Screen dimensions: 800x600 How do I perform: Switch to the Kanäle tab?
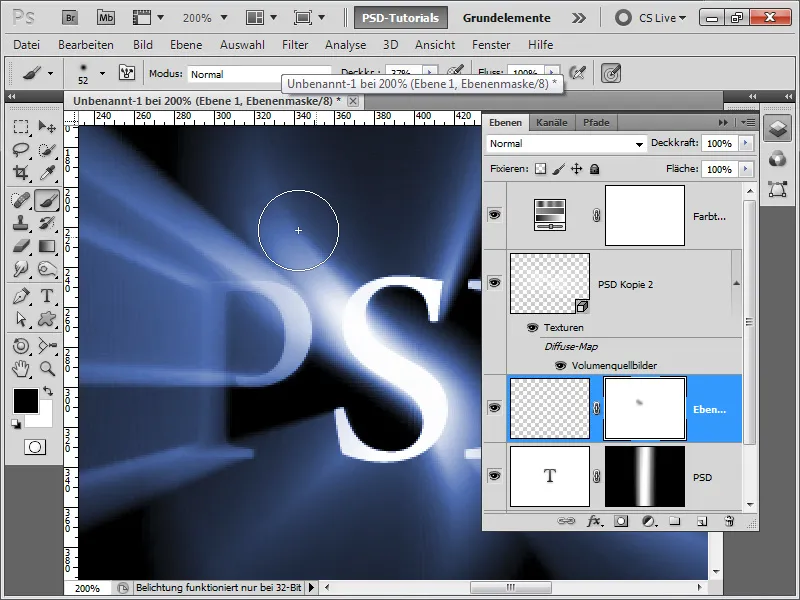[x=552, y=122]
